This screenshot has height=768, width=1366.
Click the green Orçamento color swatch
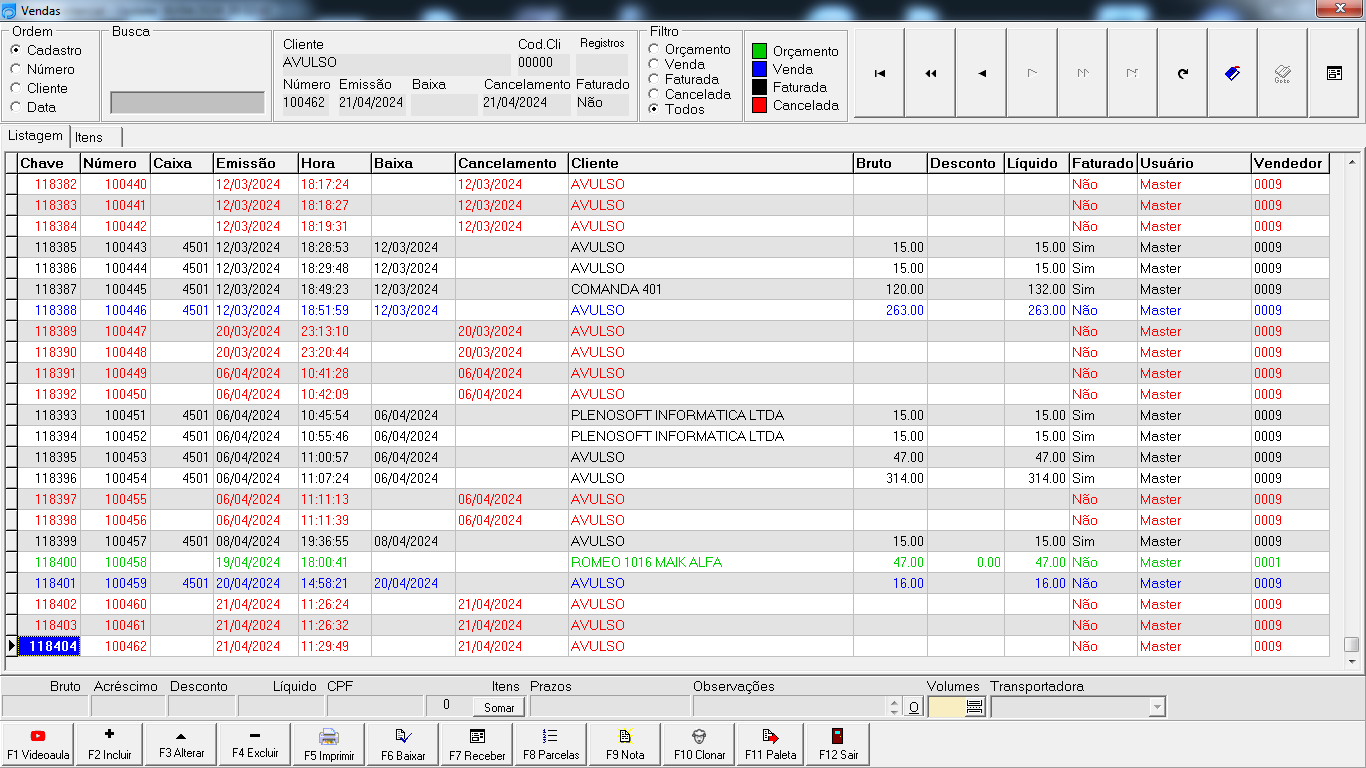click(x=759, y=51)
